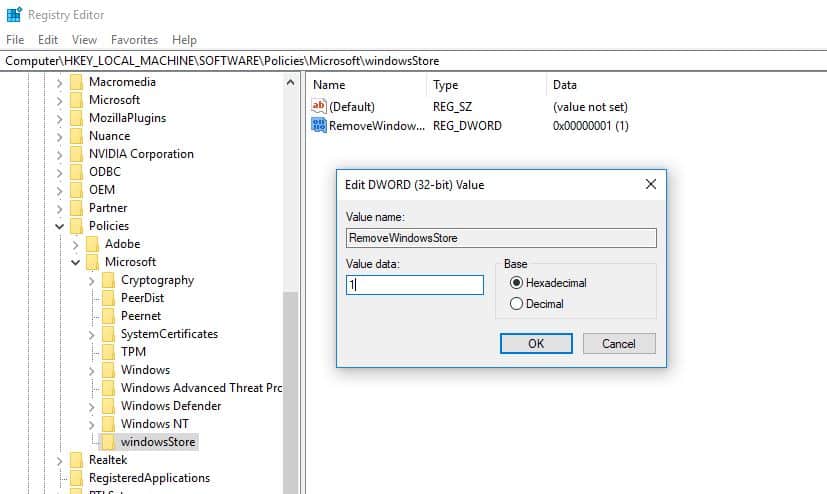
Task: Click into the Value data field
Action: [x=415, y=285]
